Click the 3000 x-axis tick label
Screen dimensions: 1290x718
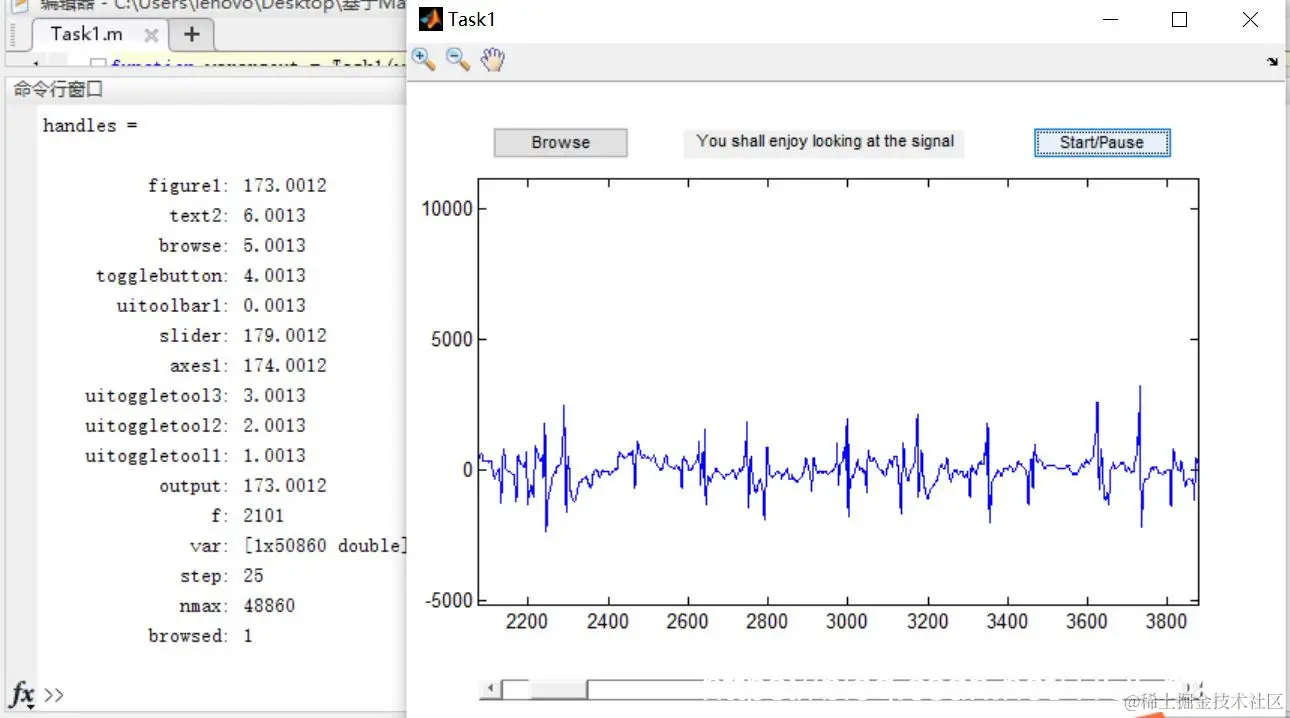coord(847,622)
